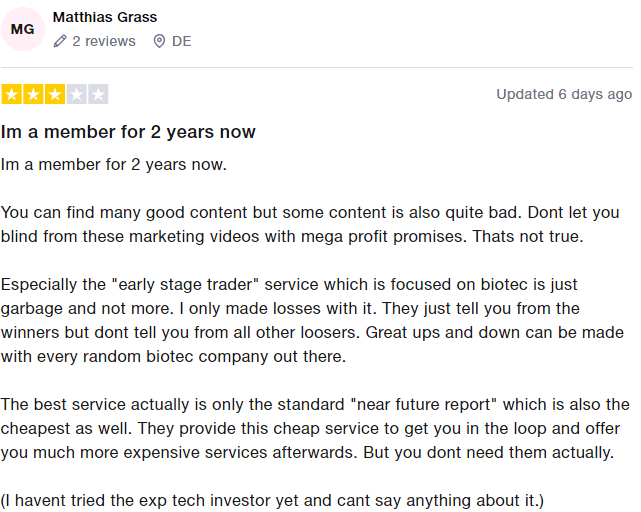Click the first sentence under the title
This screenshot has width=641, height=512.
coord(114,165)
